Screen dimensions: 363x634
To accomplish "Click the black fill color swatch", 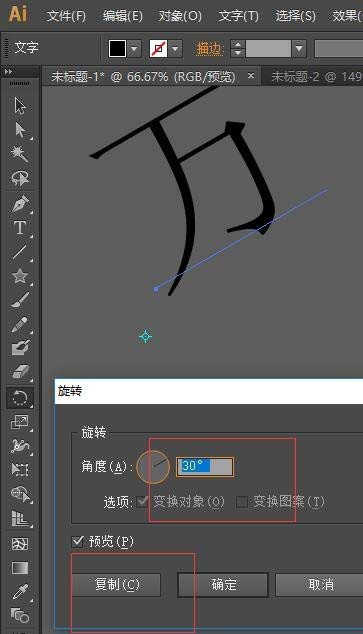I will tap(117, 49).
